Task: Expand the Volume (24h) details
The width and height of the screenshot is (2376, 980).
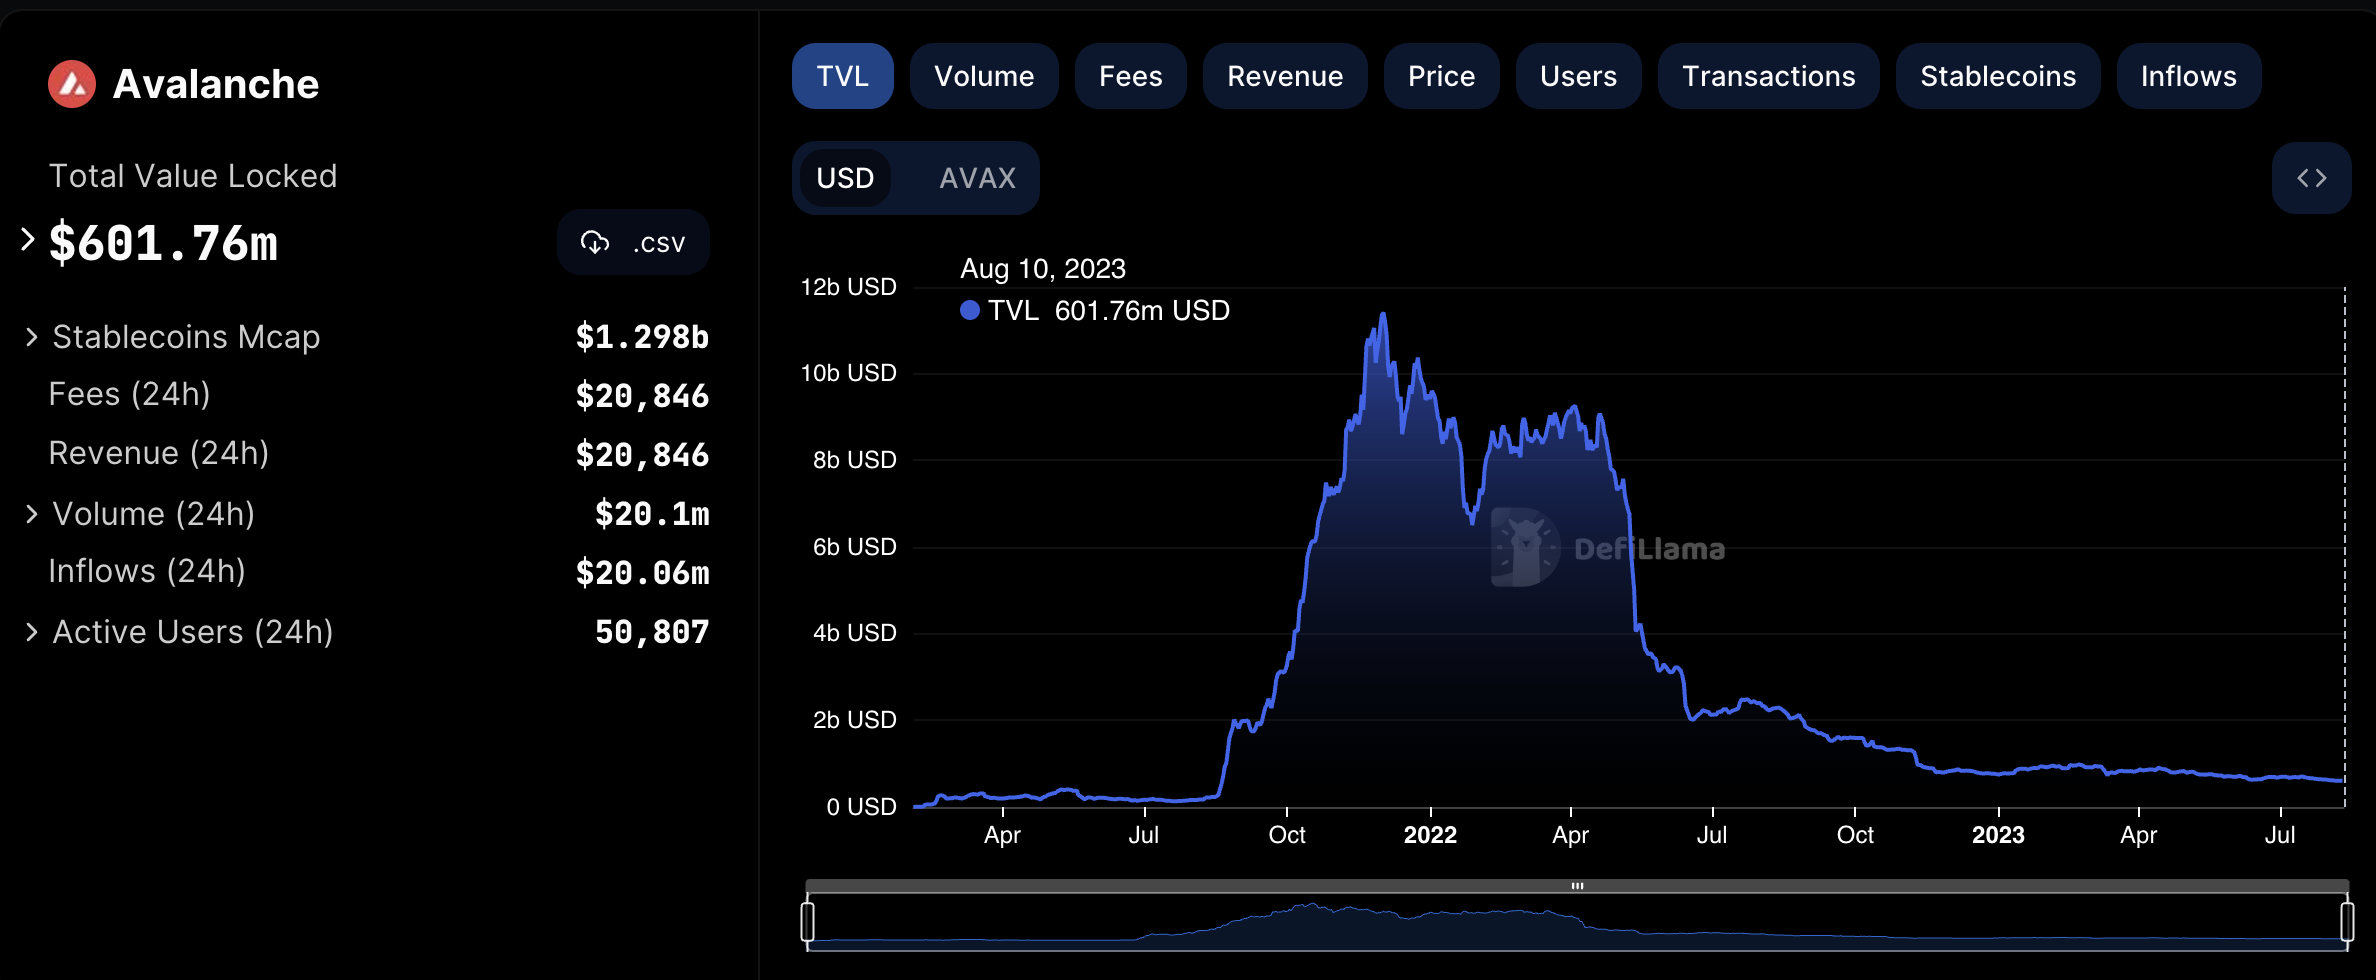Action: 32,514
